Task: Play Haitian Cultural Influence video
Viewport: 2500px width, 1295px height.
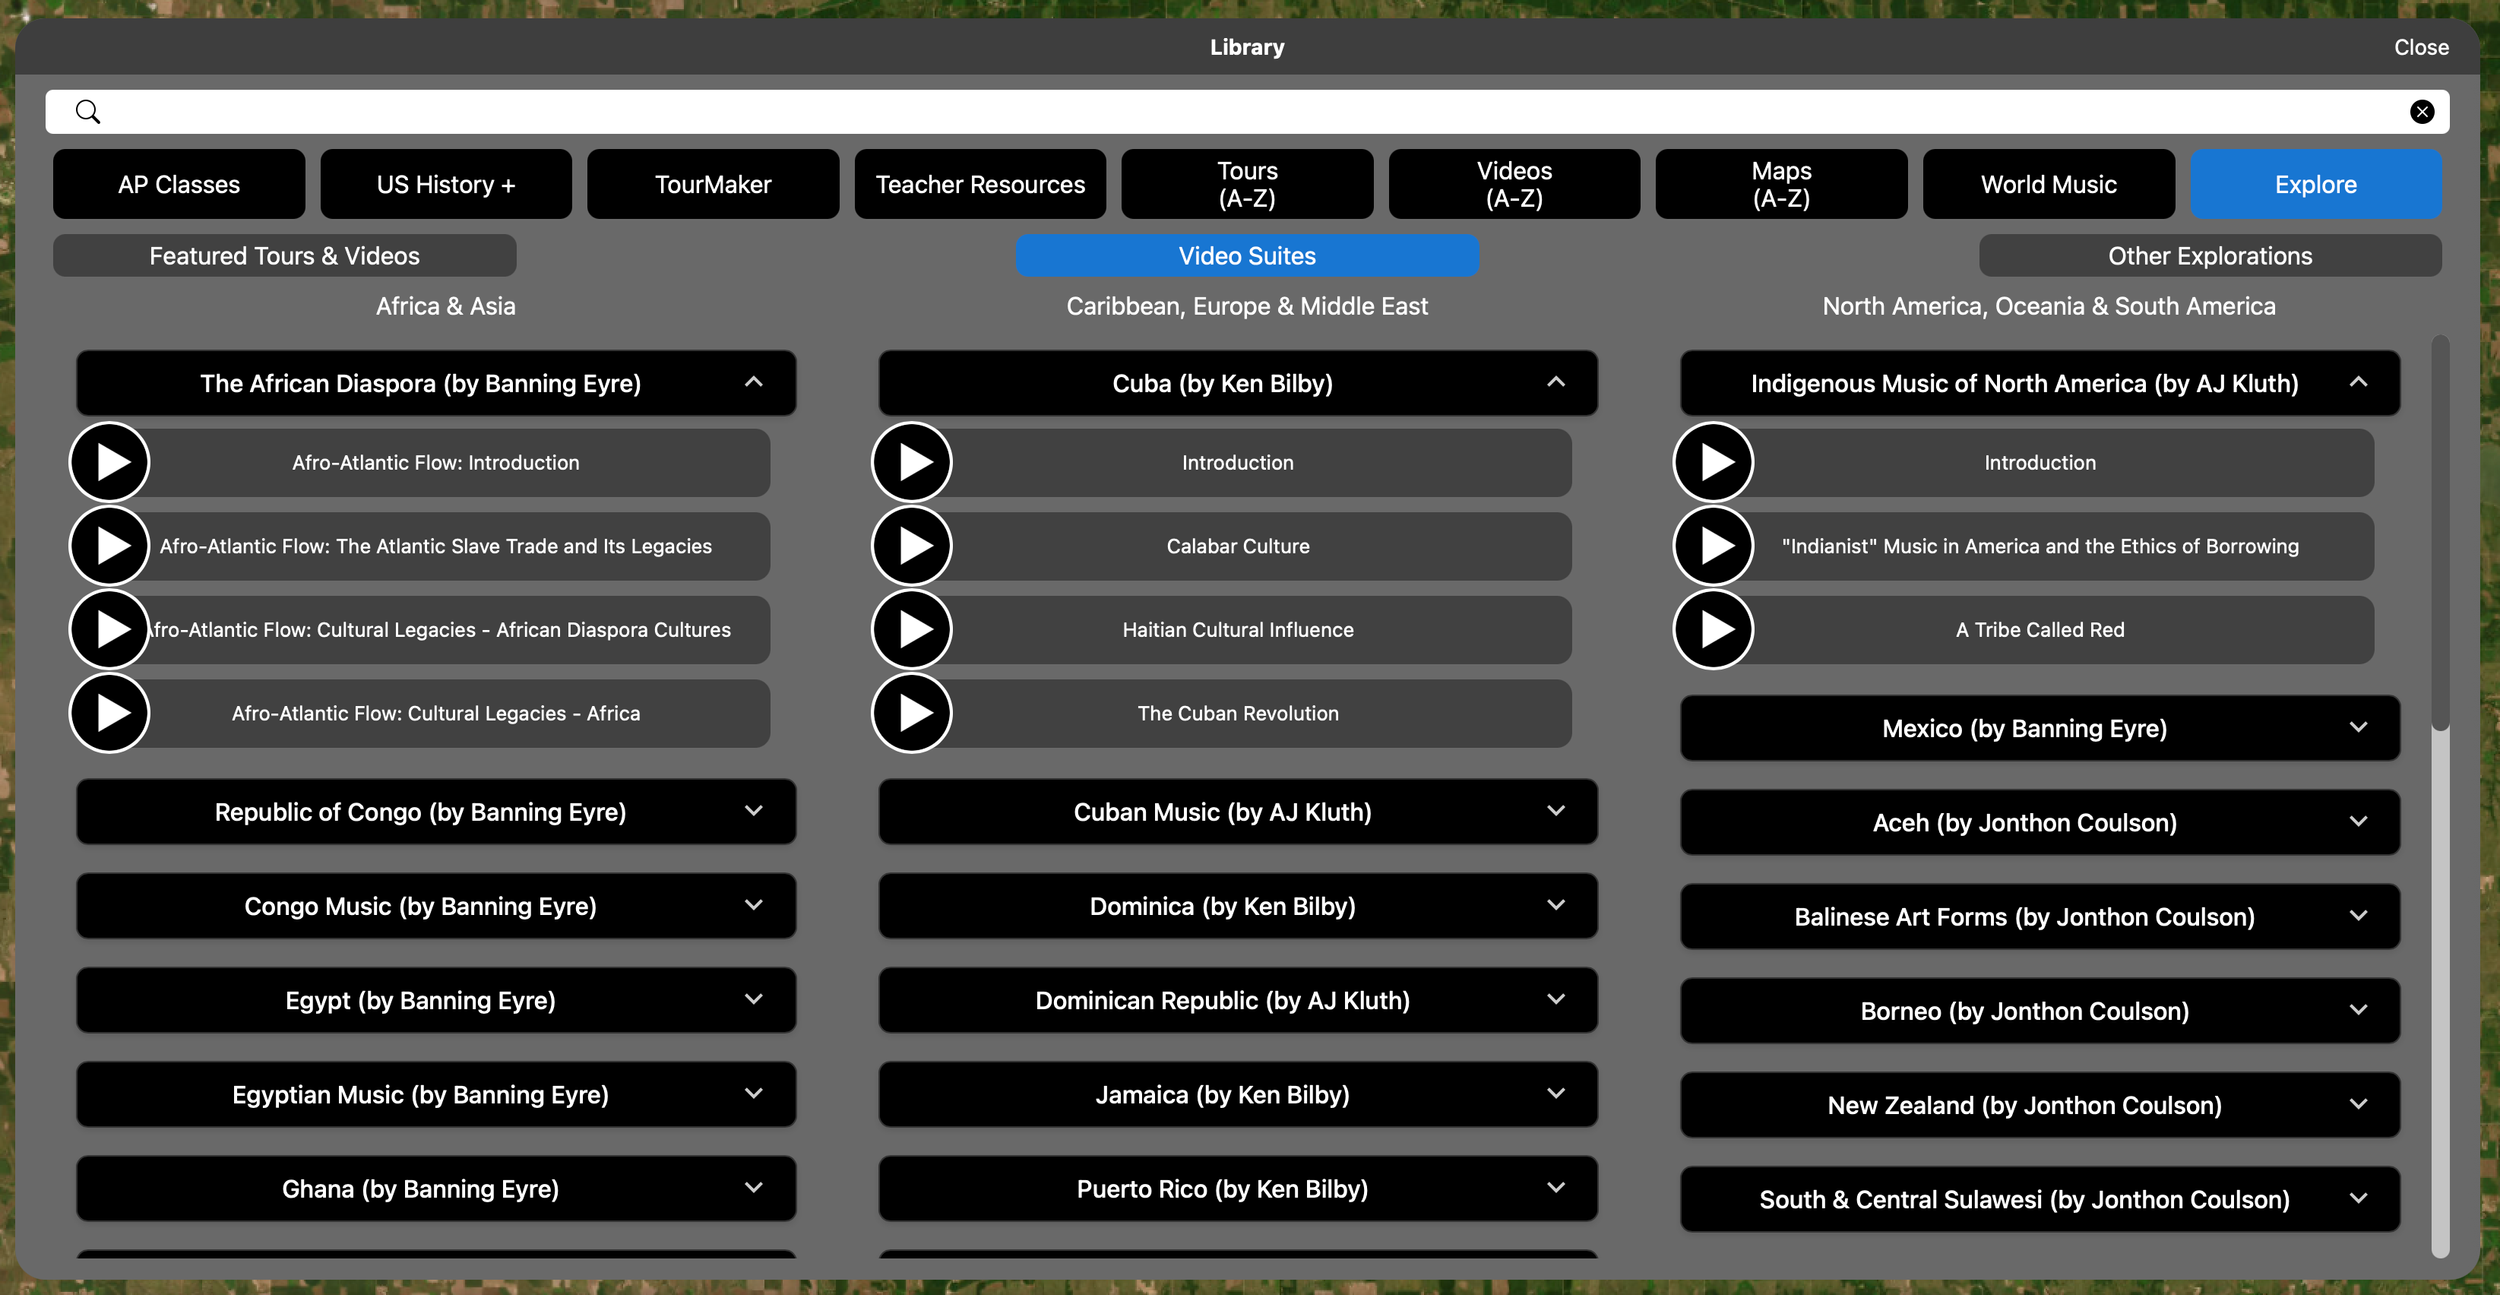Action: pos(912,629)
